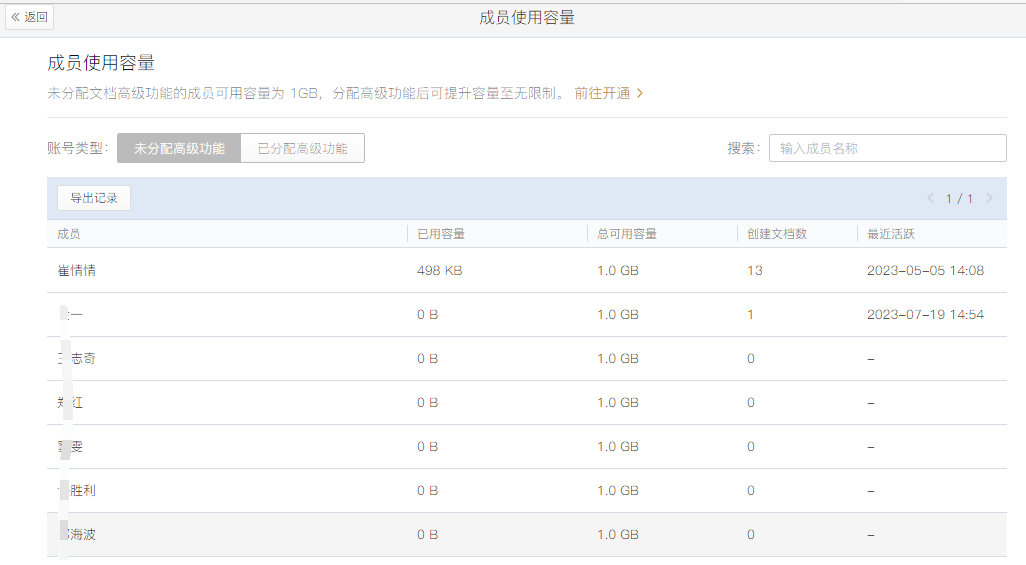Open the 前往开通 link
Image resolution: width=1026 pixels, height=565 pixels.
tap(608, 93)
